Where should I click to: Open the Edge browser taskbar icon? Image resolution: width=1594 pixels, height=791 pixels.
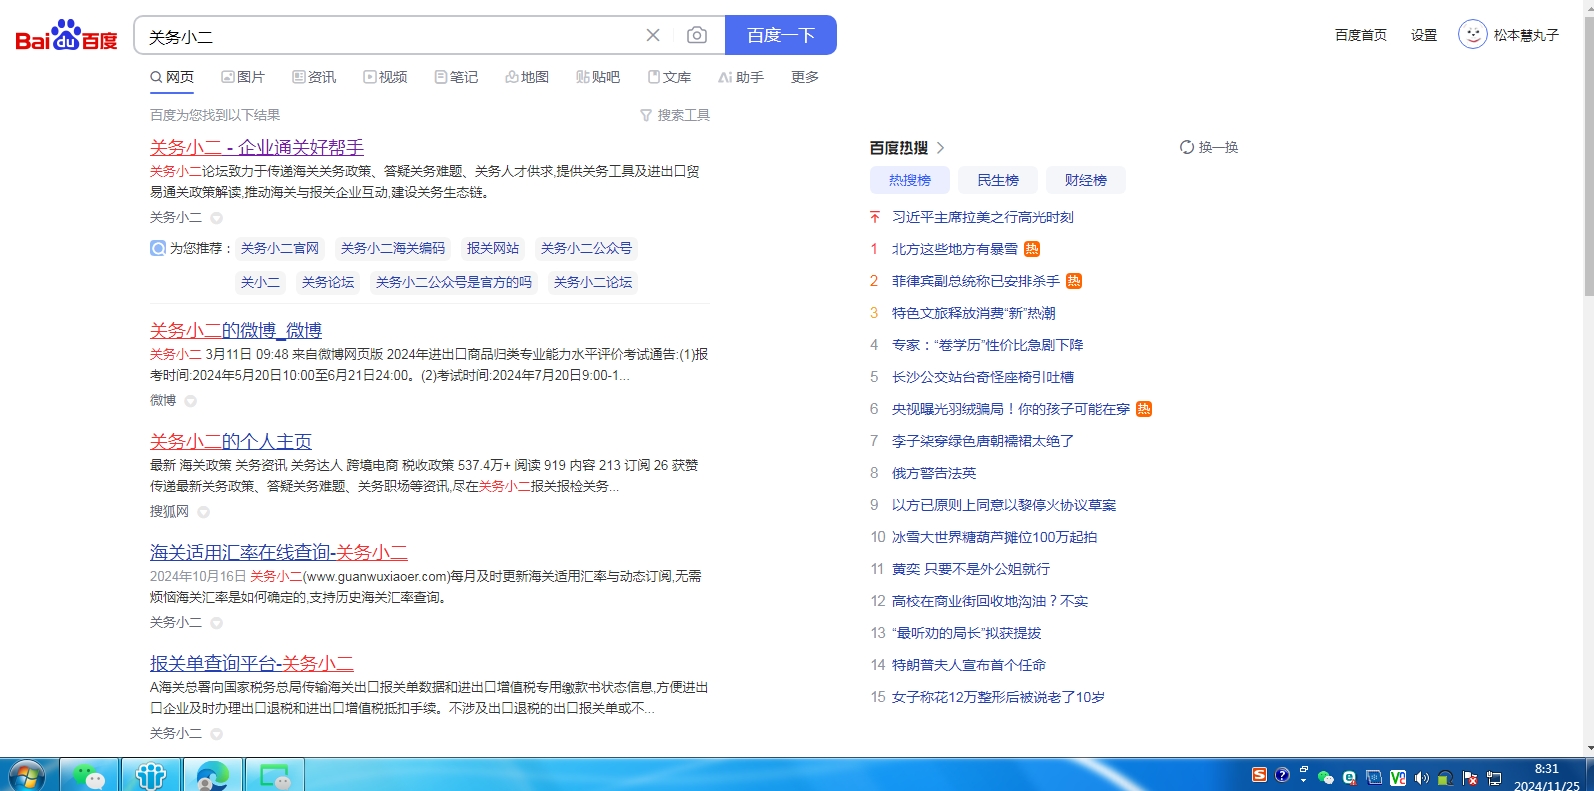tap(212, 775)
